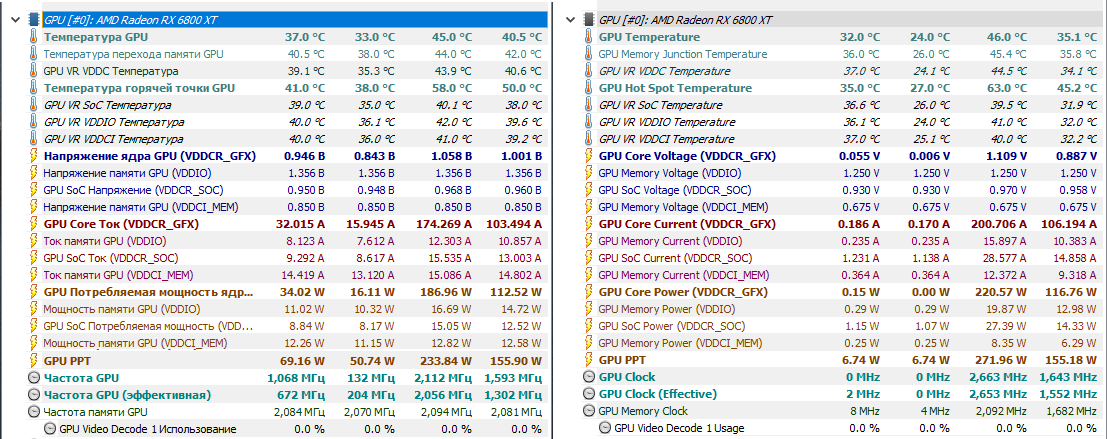Click gauge icon beside GPU Video Decode 1 Использование

pos(49,428)
